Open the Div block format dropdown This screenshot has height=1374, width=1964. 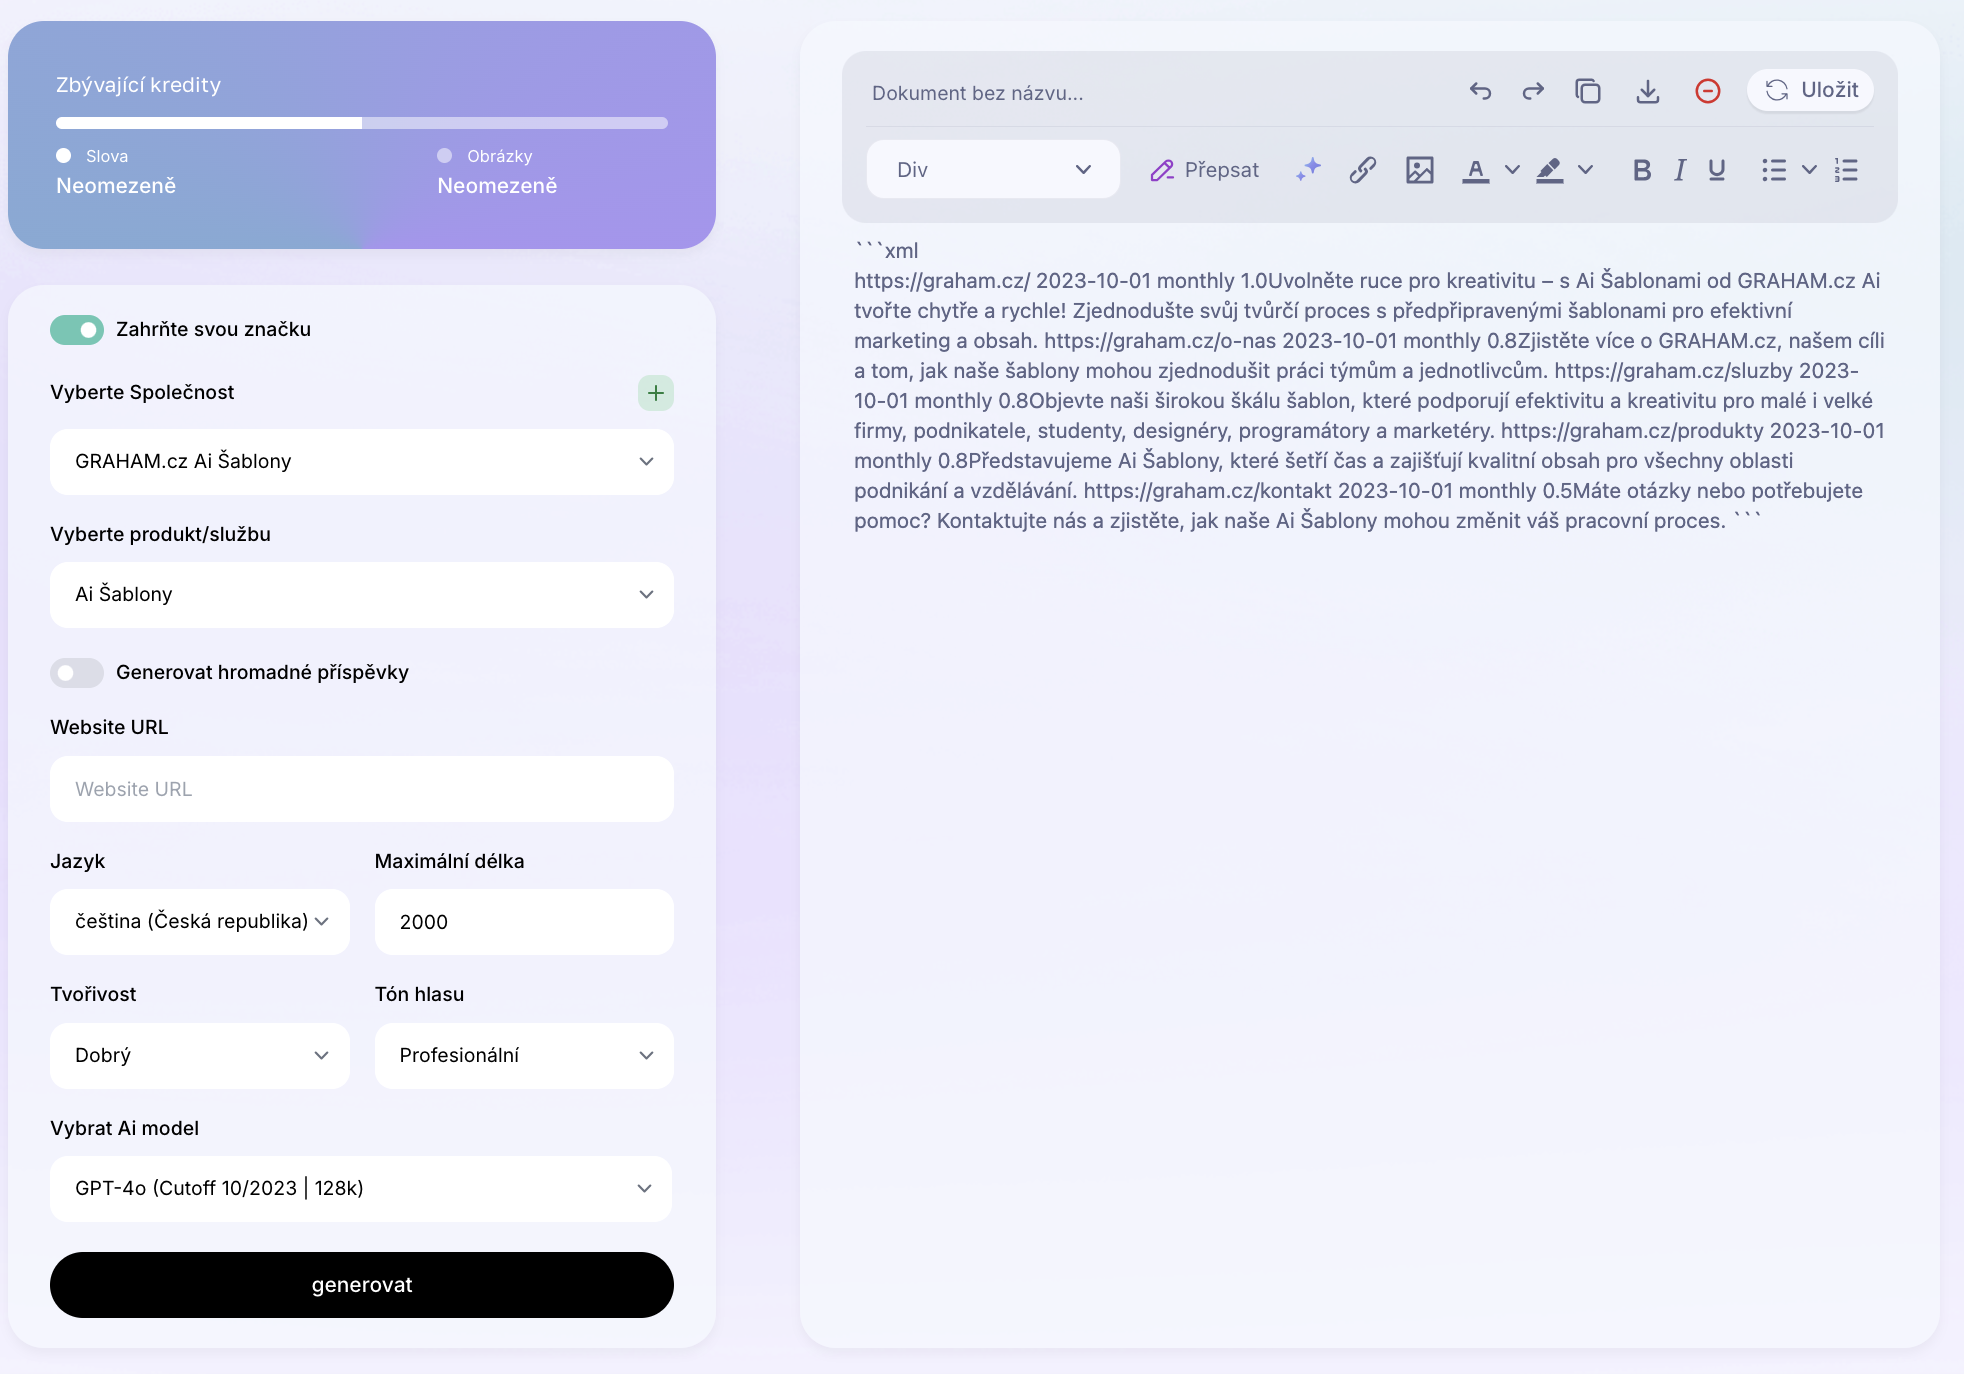[993, 169]
